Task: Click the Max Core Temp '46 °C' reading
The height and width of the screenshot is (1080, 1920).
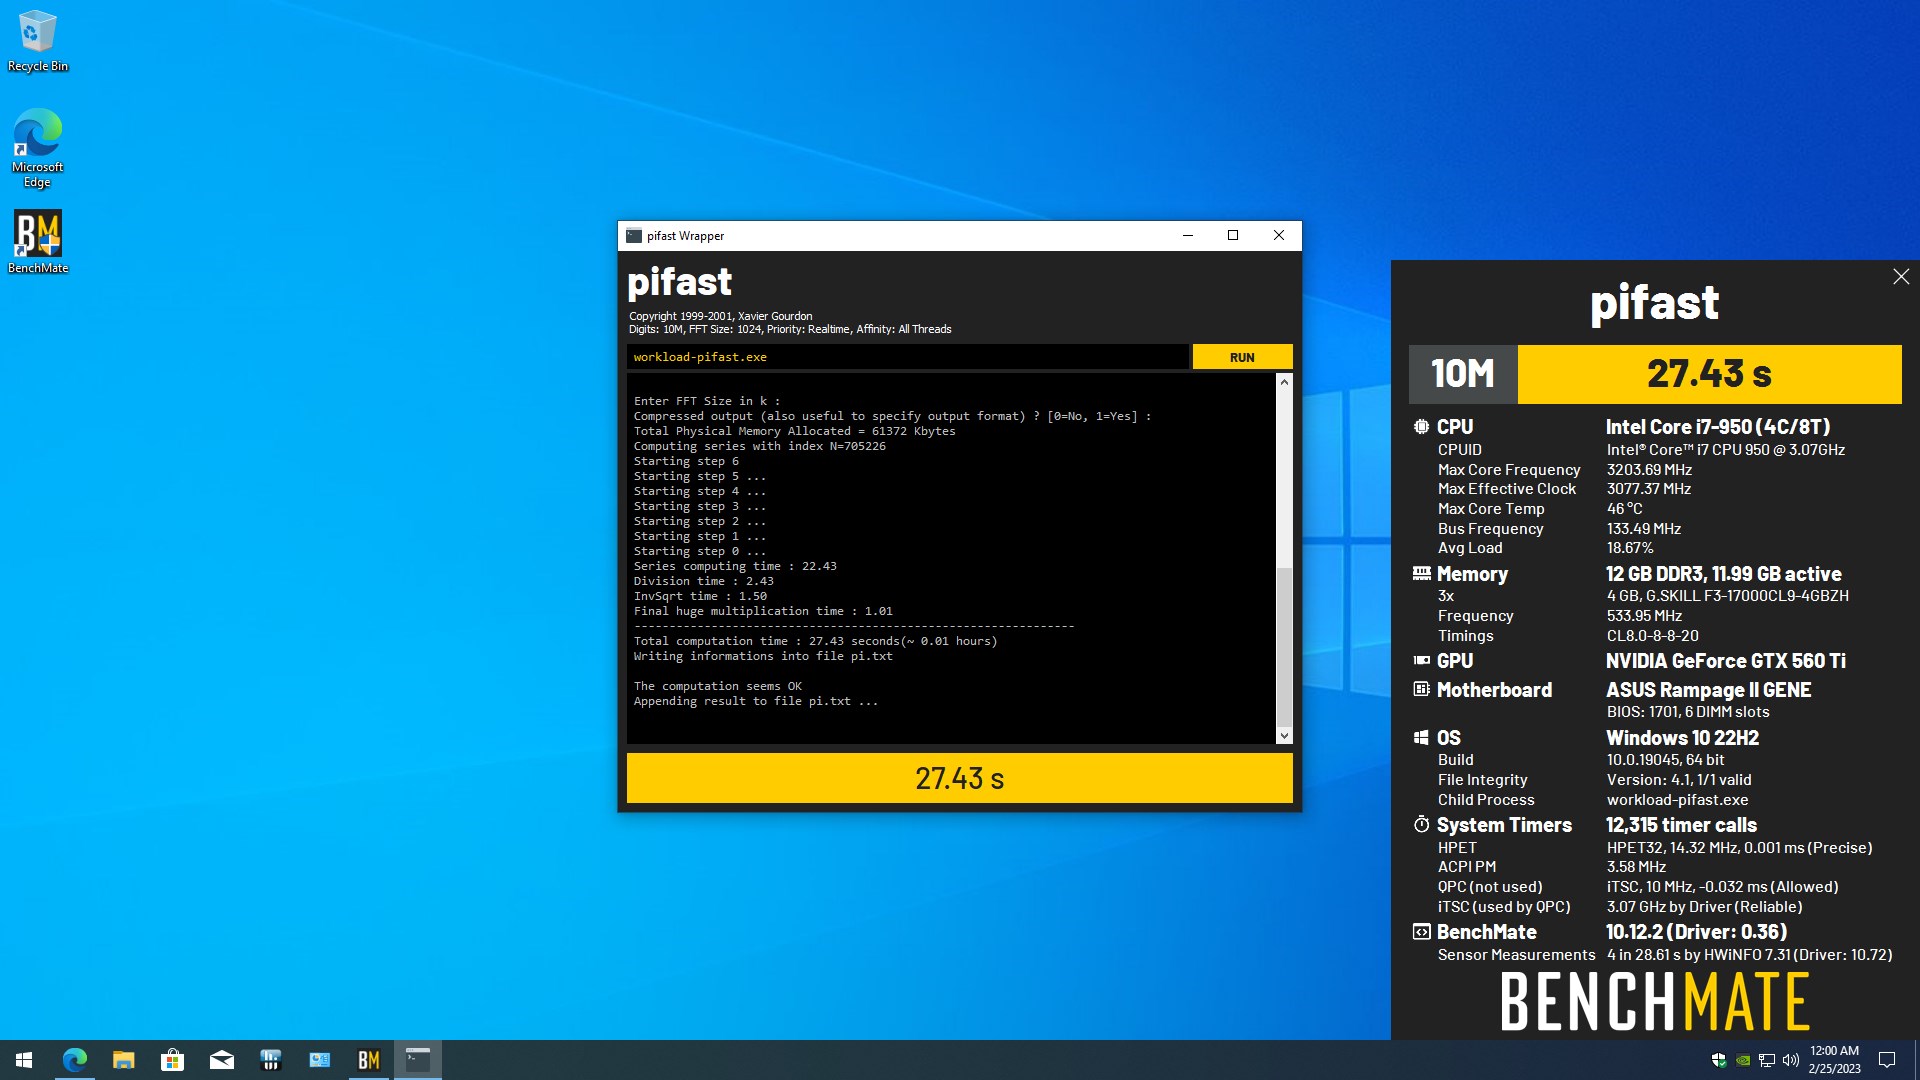Action: [x=1624, y=509]
